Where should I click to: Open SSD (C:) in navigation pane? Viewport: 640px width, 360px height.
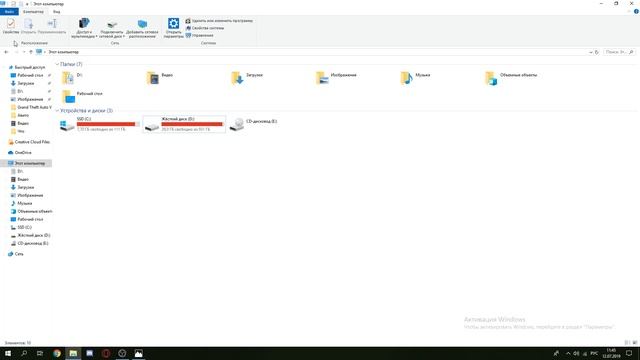[x=21, y=227]
